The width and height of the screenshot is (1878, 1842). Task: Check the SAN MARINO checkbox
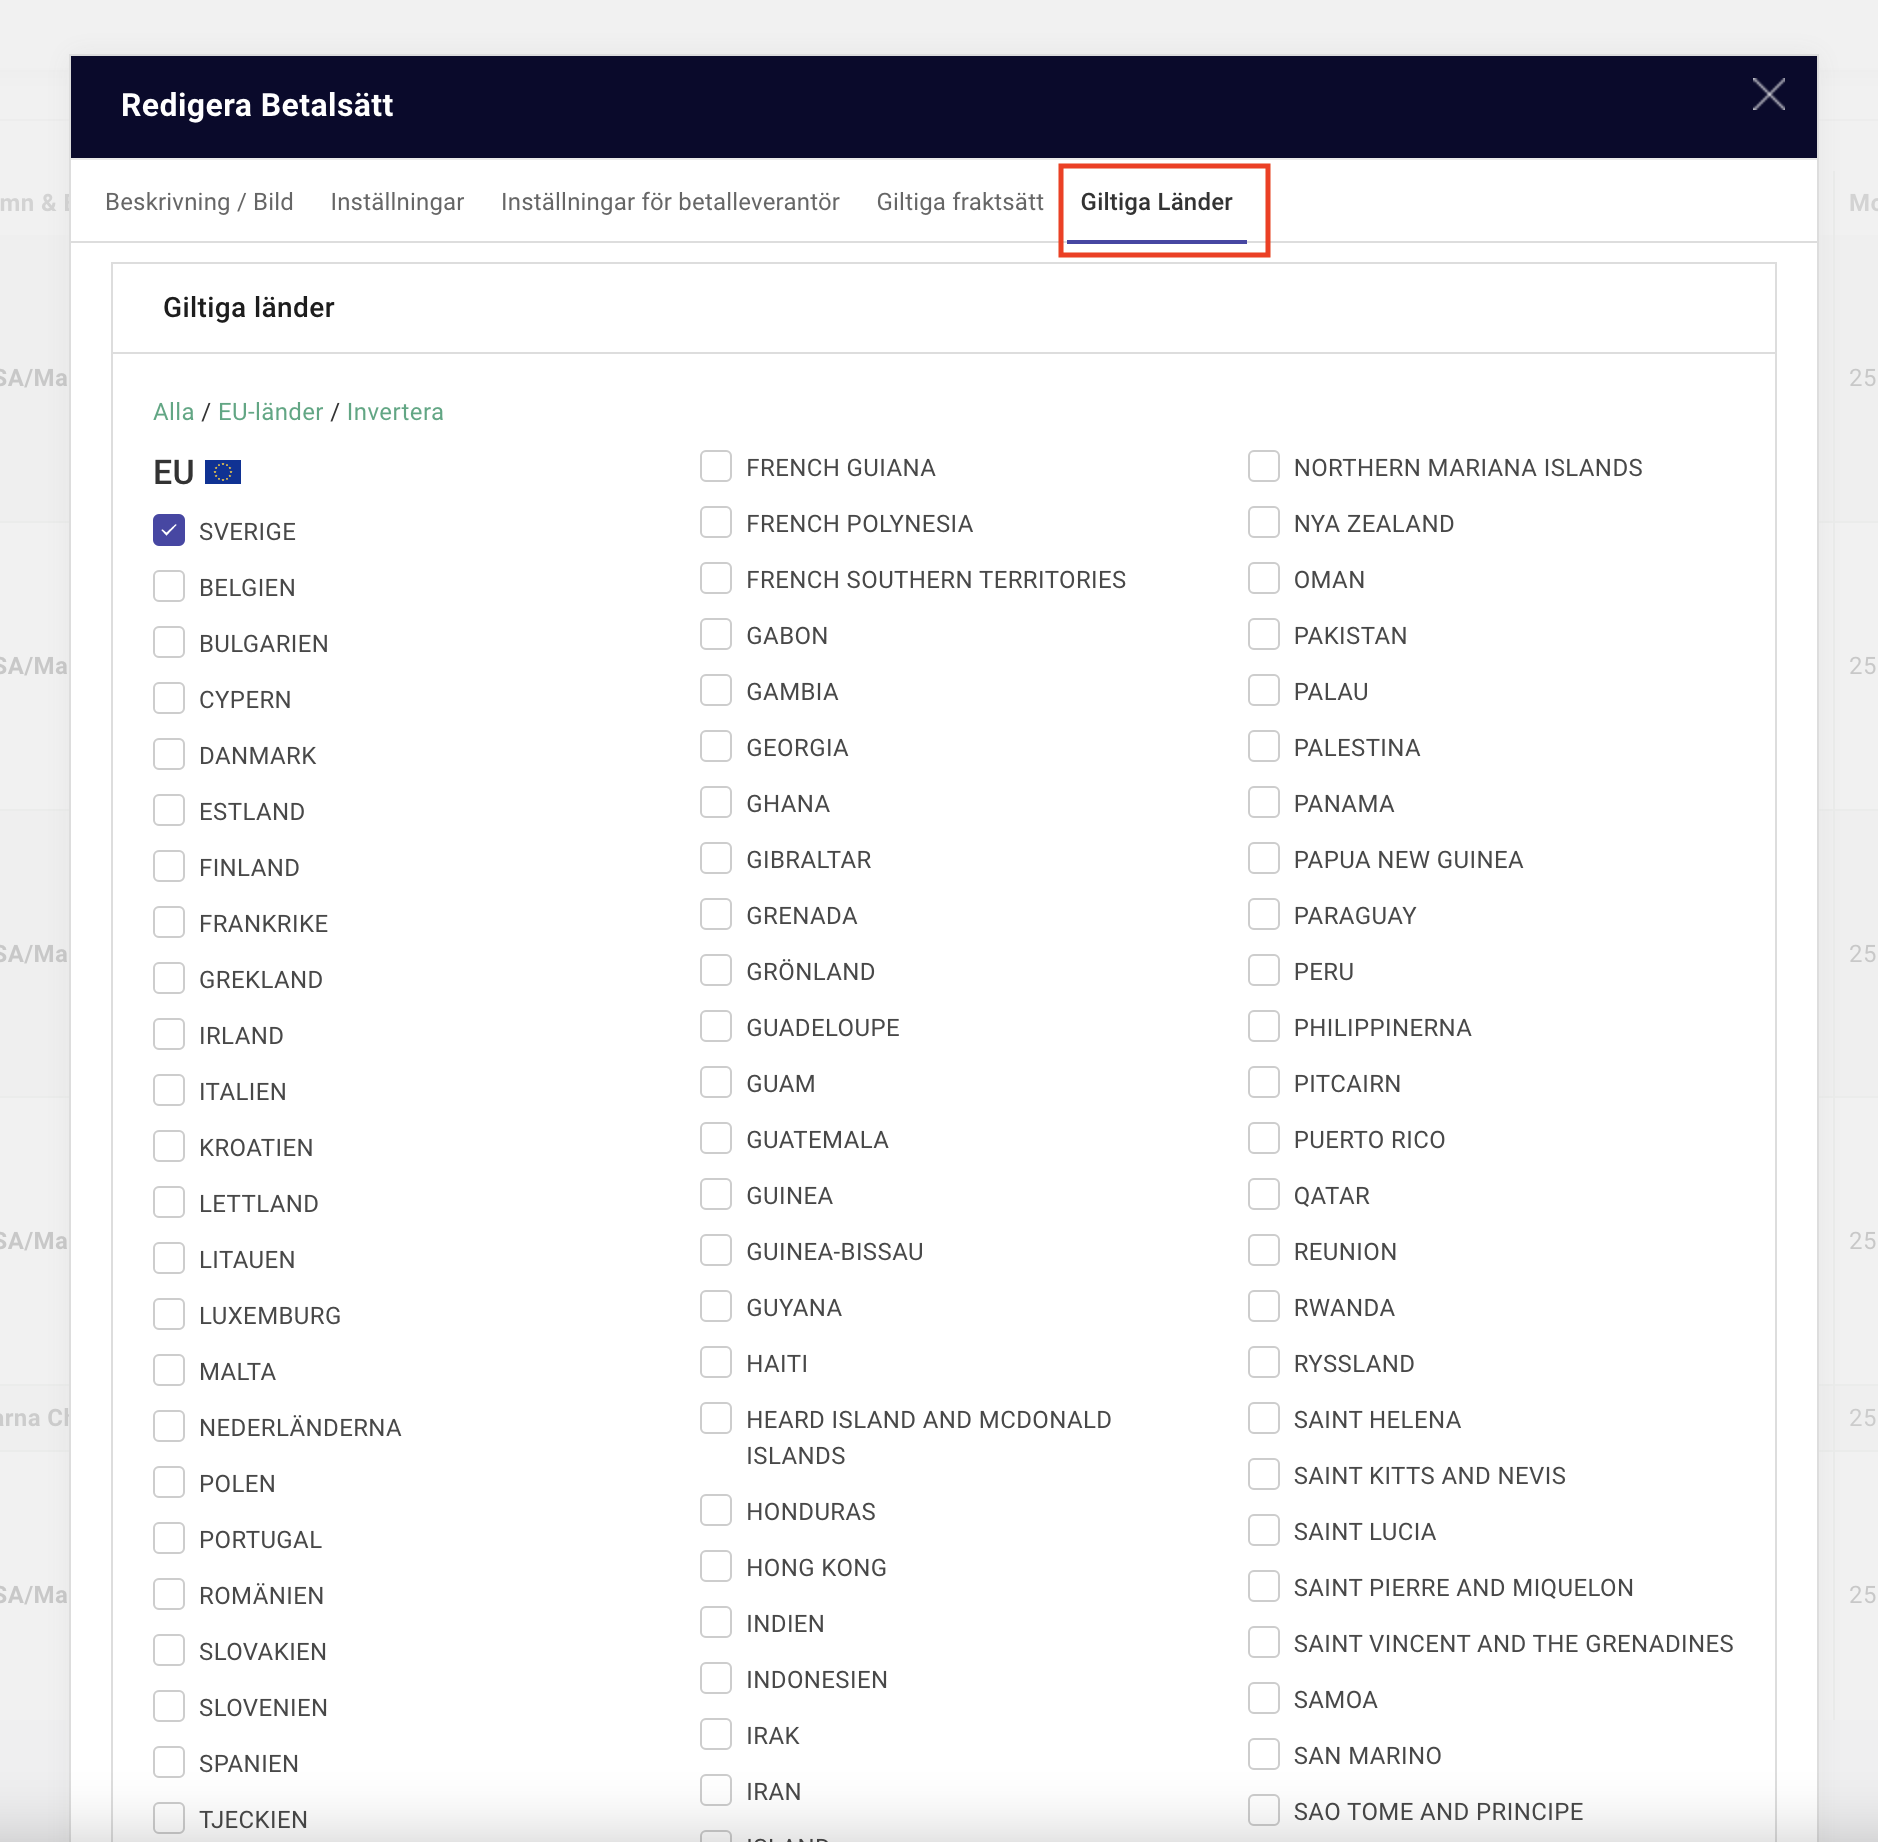click(1264, 1755)
